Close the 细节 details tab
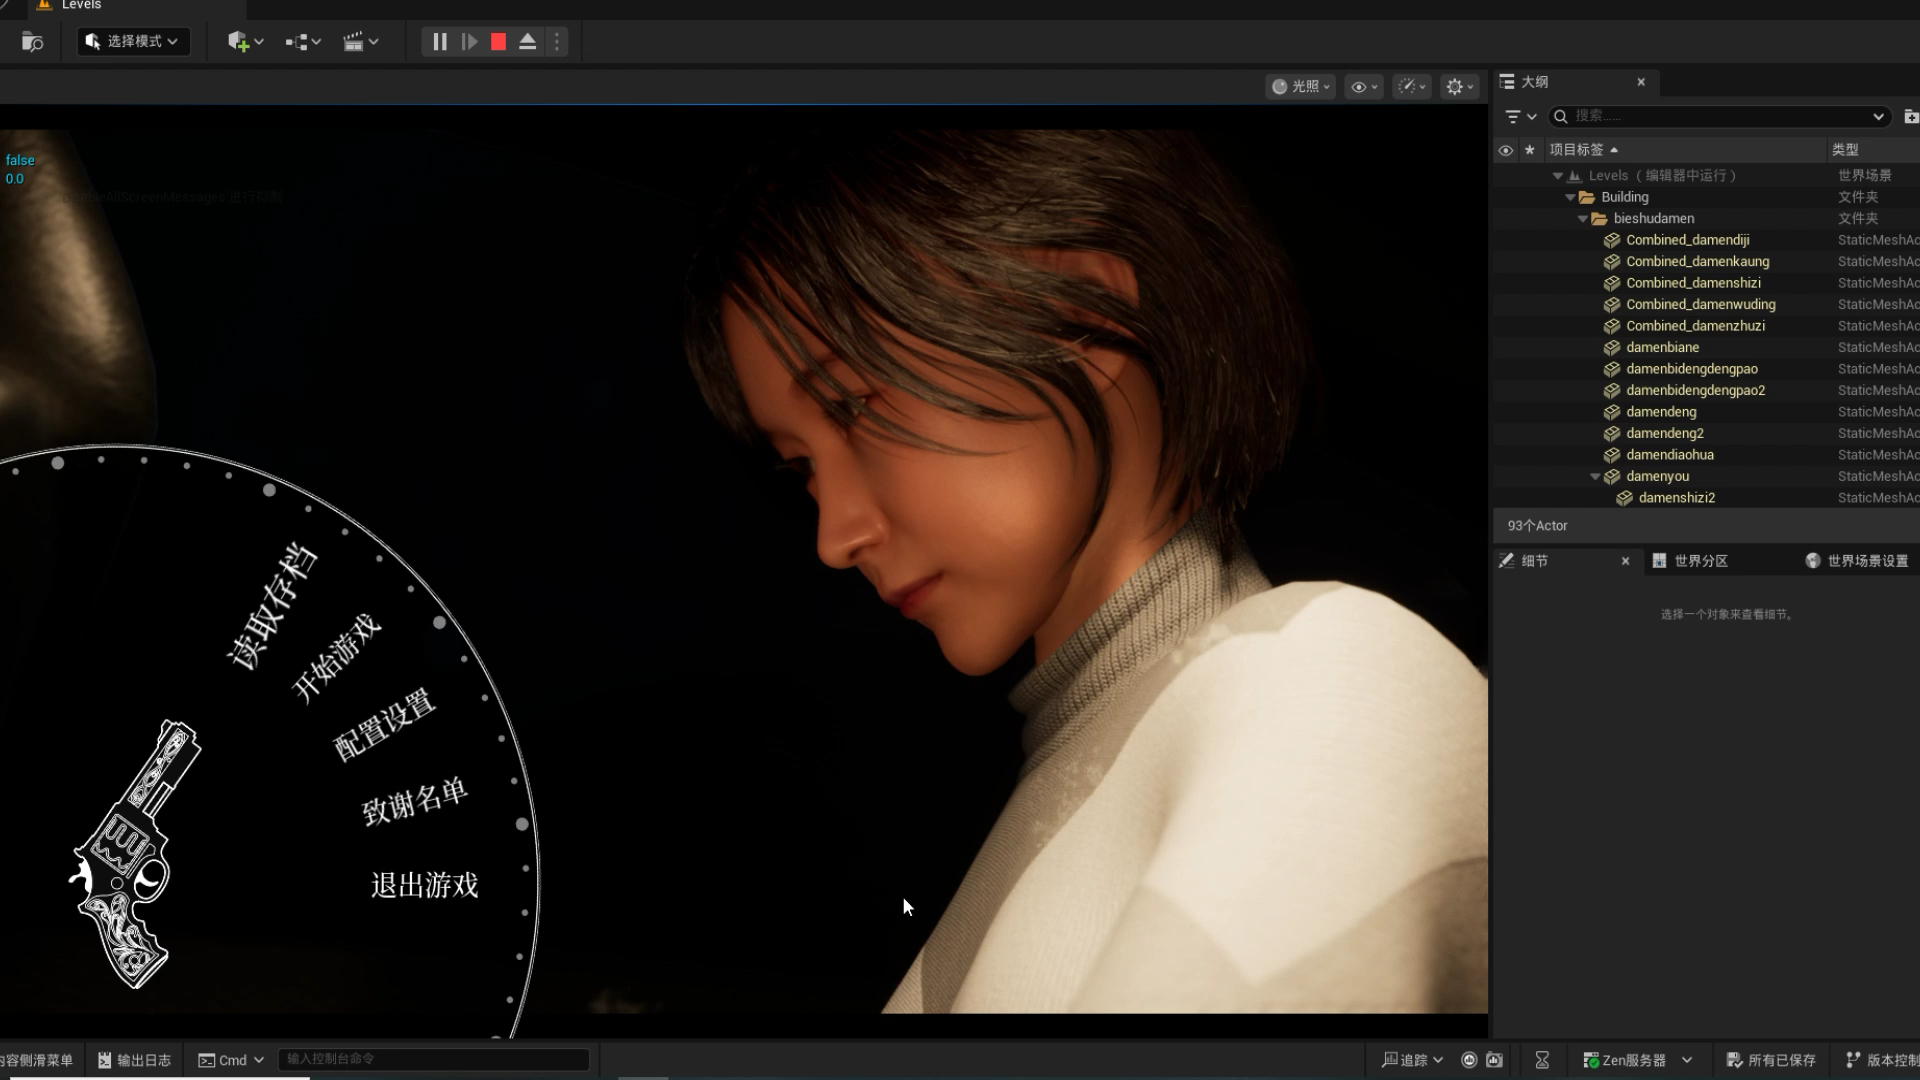 click(x=1625, y=561)
